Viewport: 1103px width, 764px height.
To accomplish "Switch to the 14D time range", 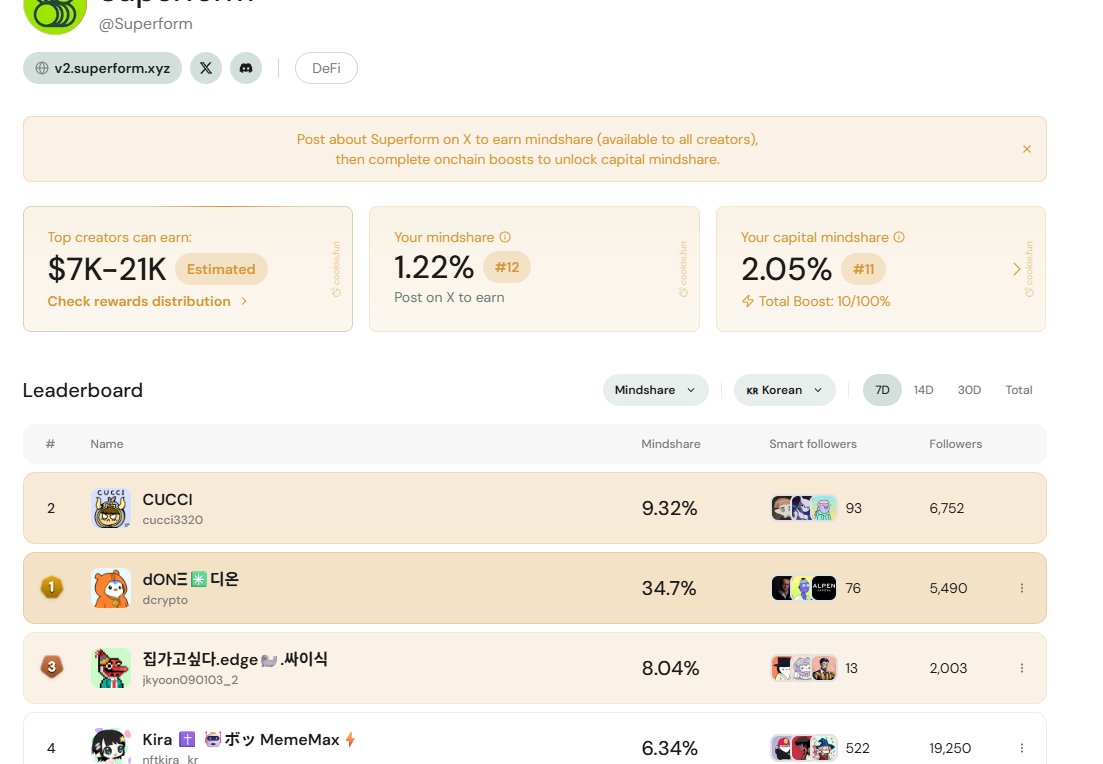I will [x=924, y=390].
